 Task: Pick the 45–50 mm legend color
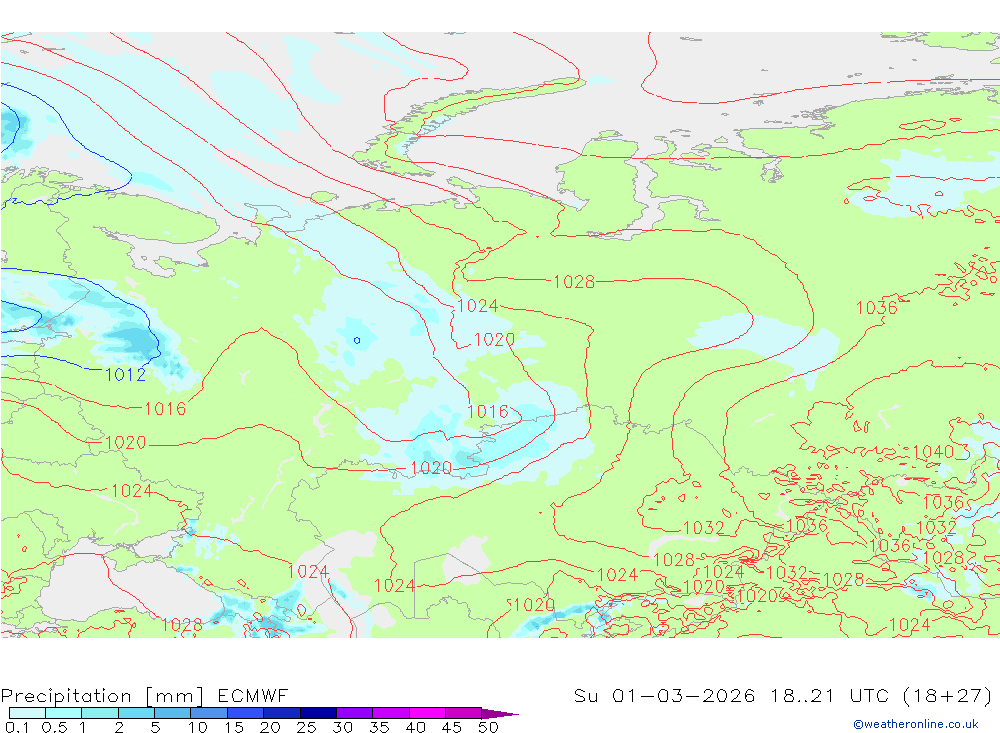tap(464, 713)
